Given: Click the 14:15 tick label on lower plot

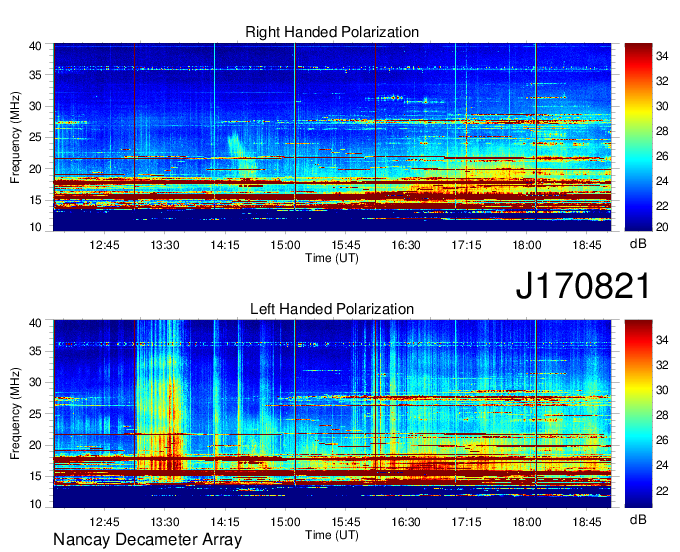Looking at the screenshot, I should [225, 522].
